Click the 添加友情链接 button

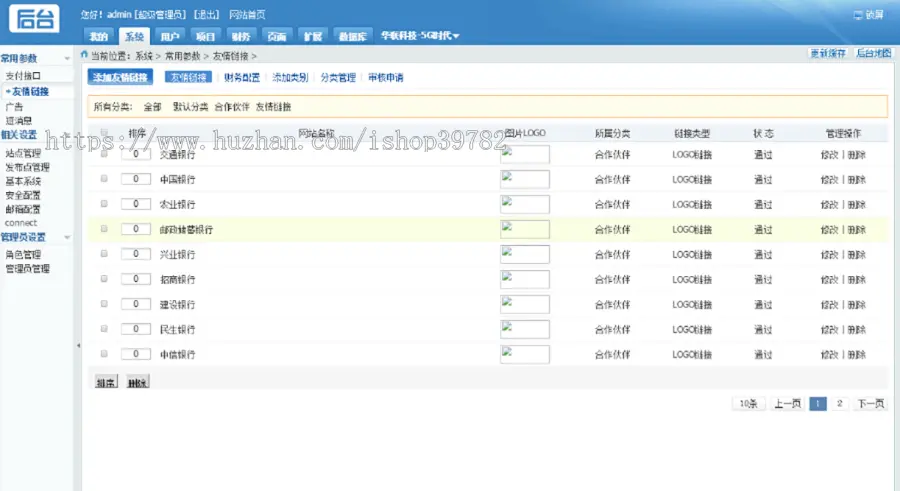tap(120, 78)
